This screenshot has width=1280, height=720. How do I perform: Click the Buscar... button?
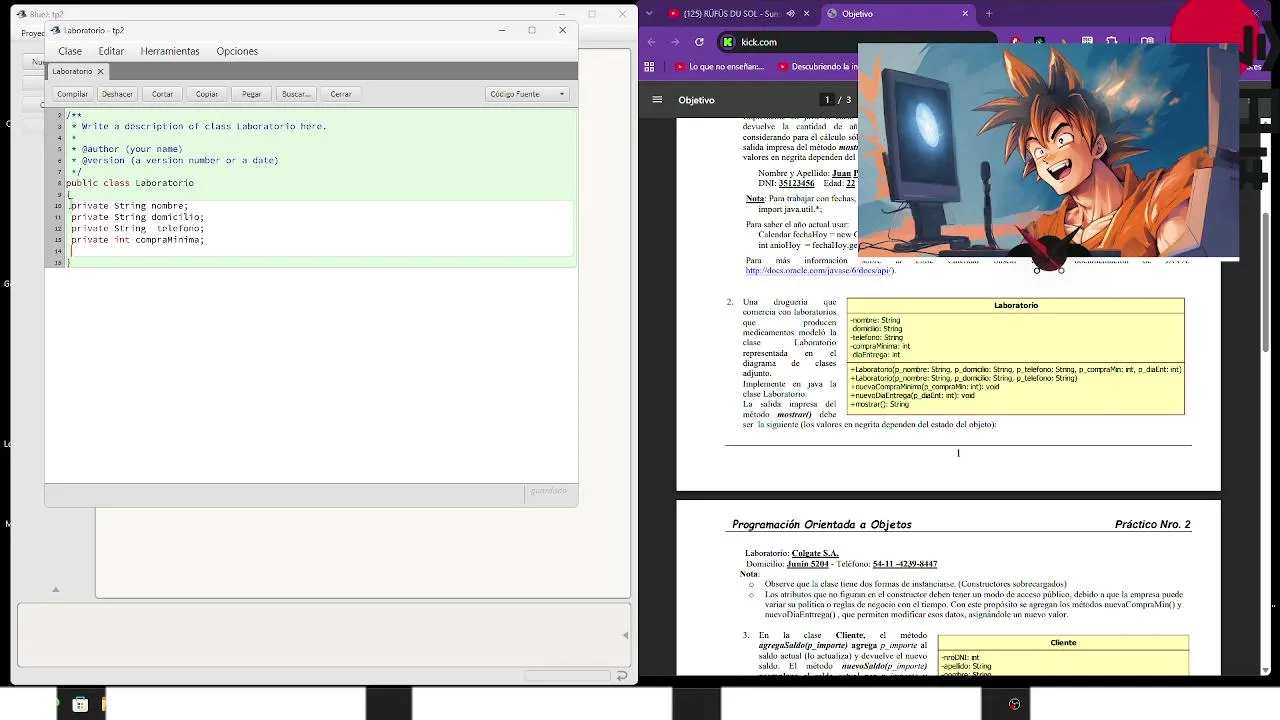(x=295, y=94)
